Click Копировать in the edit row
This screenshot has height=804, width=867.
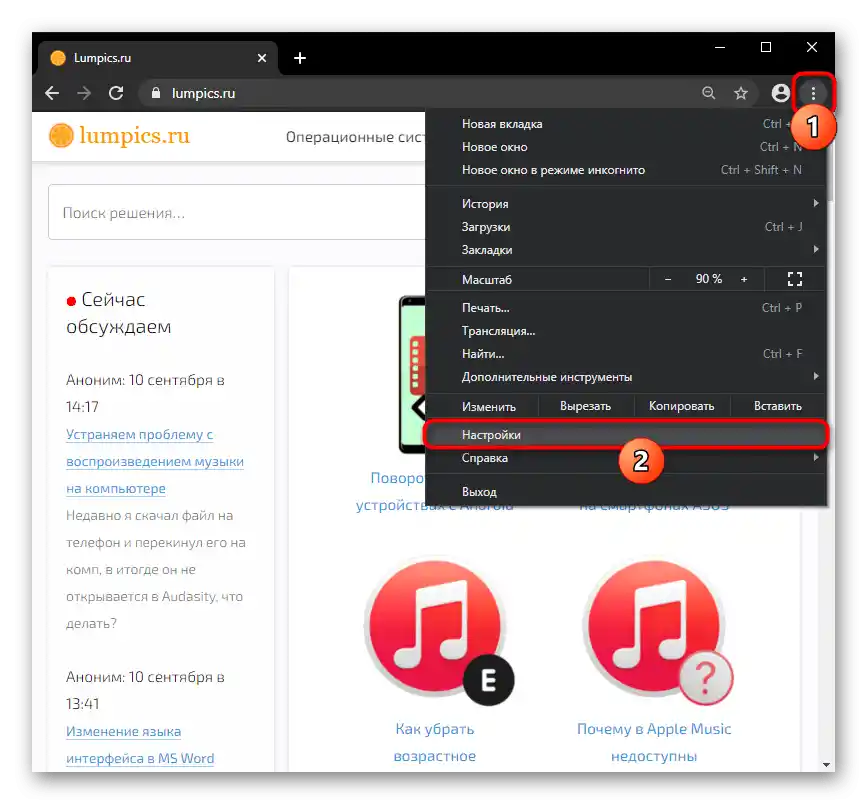click(682, 406)
